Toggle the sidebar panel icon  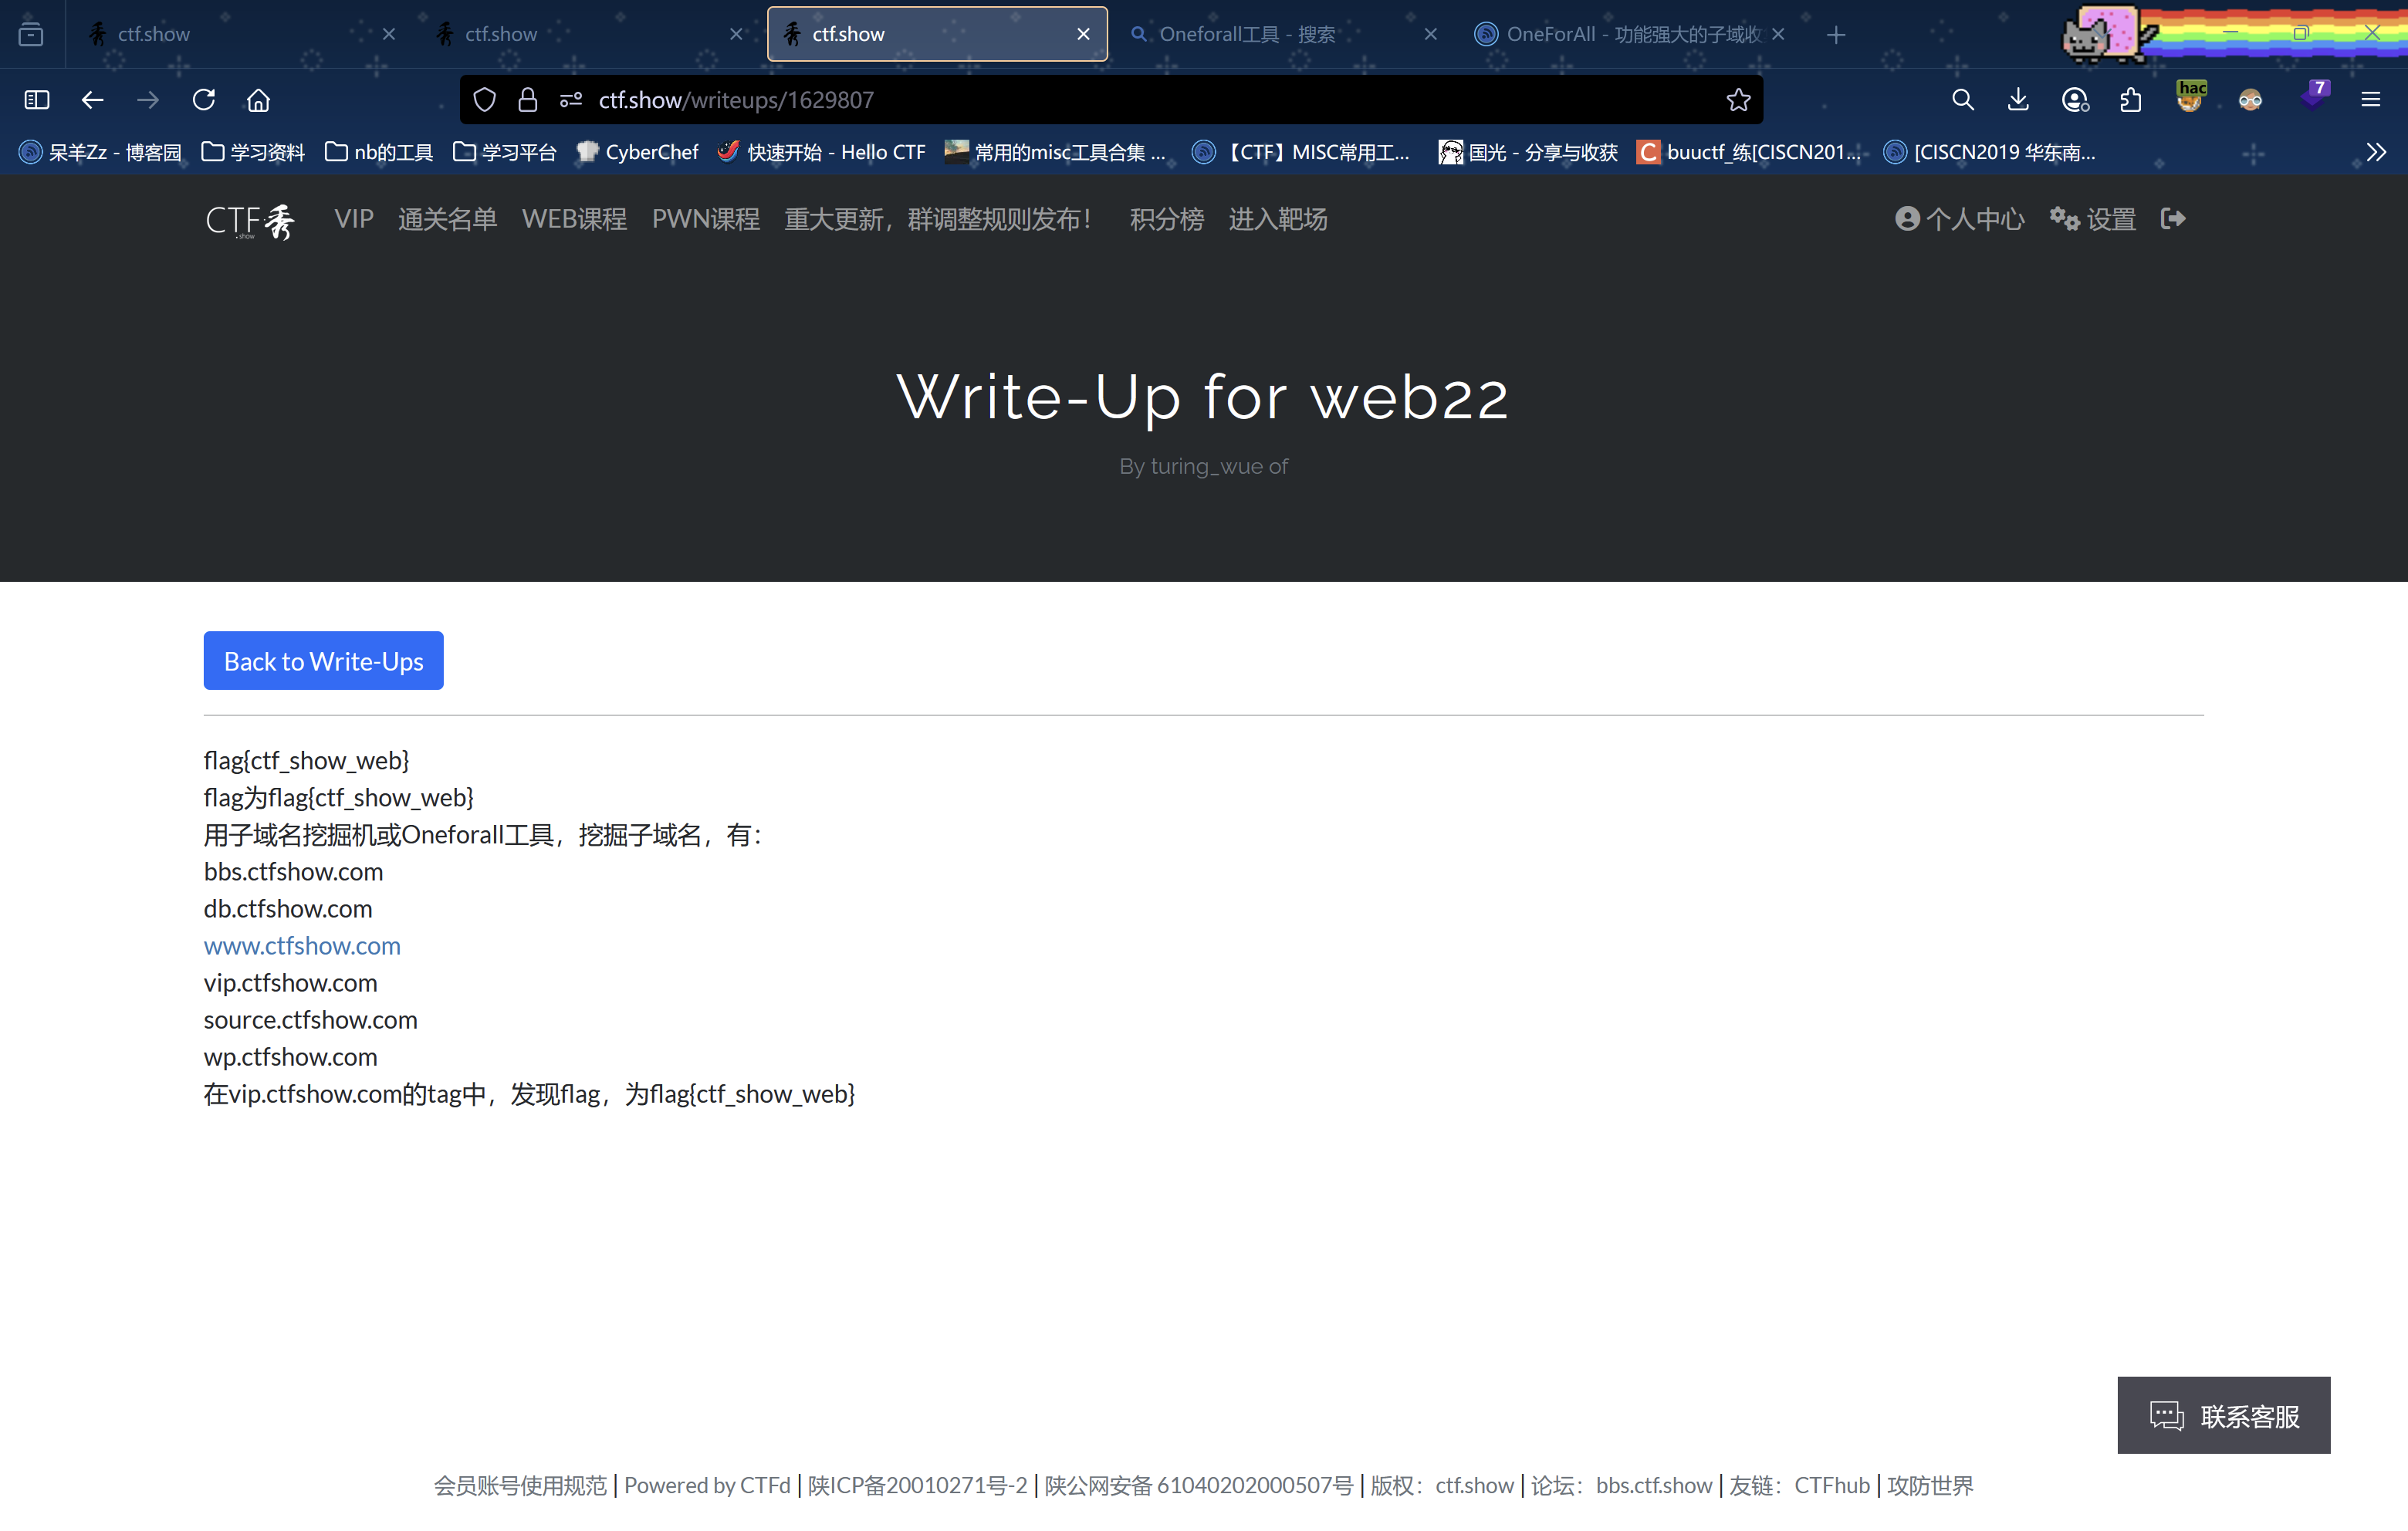pos(37,100)
